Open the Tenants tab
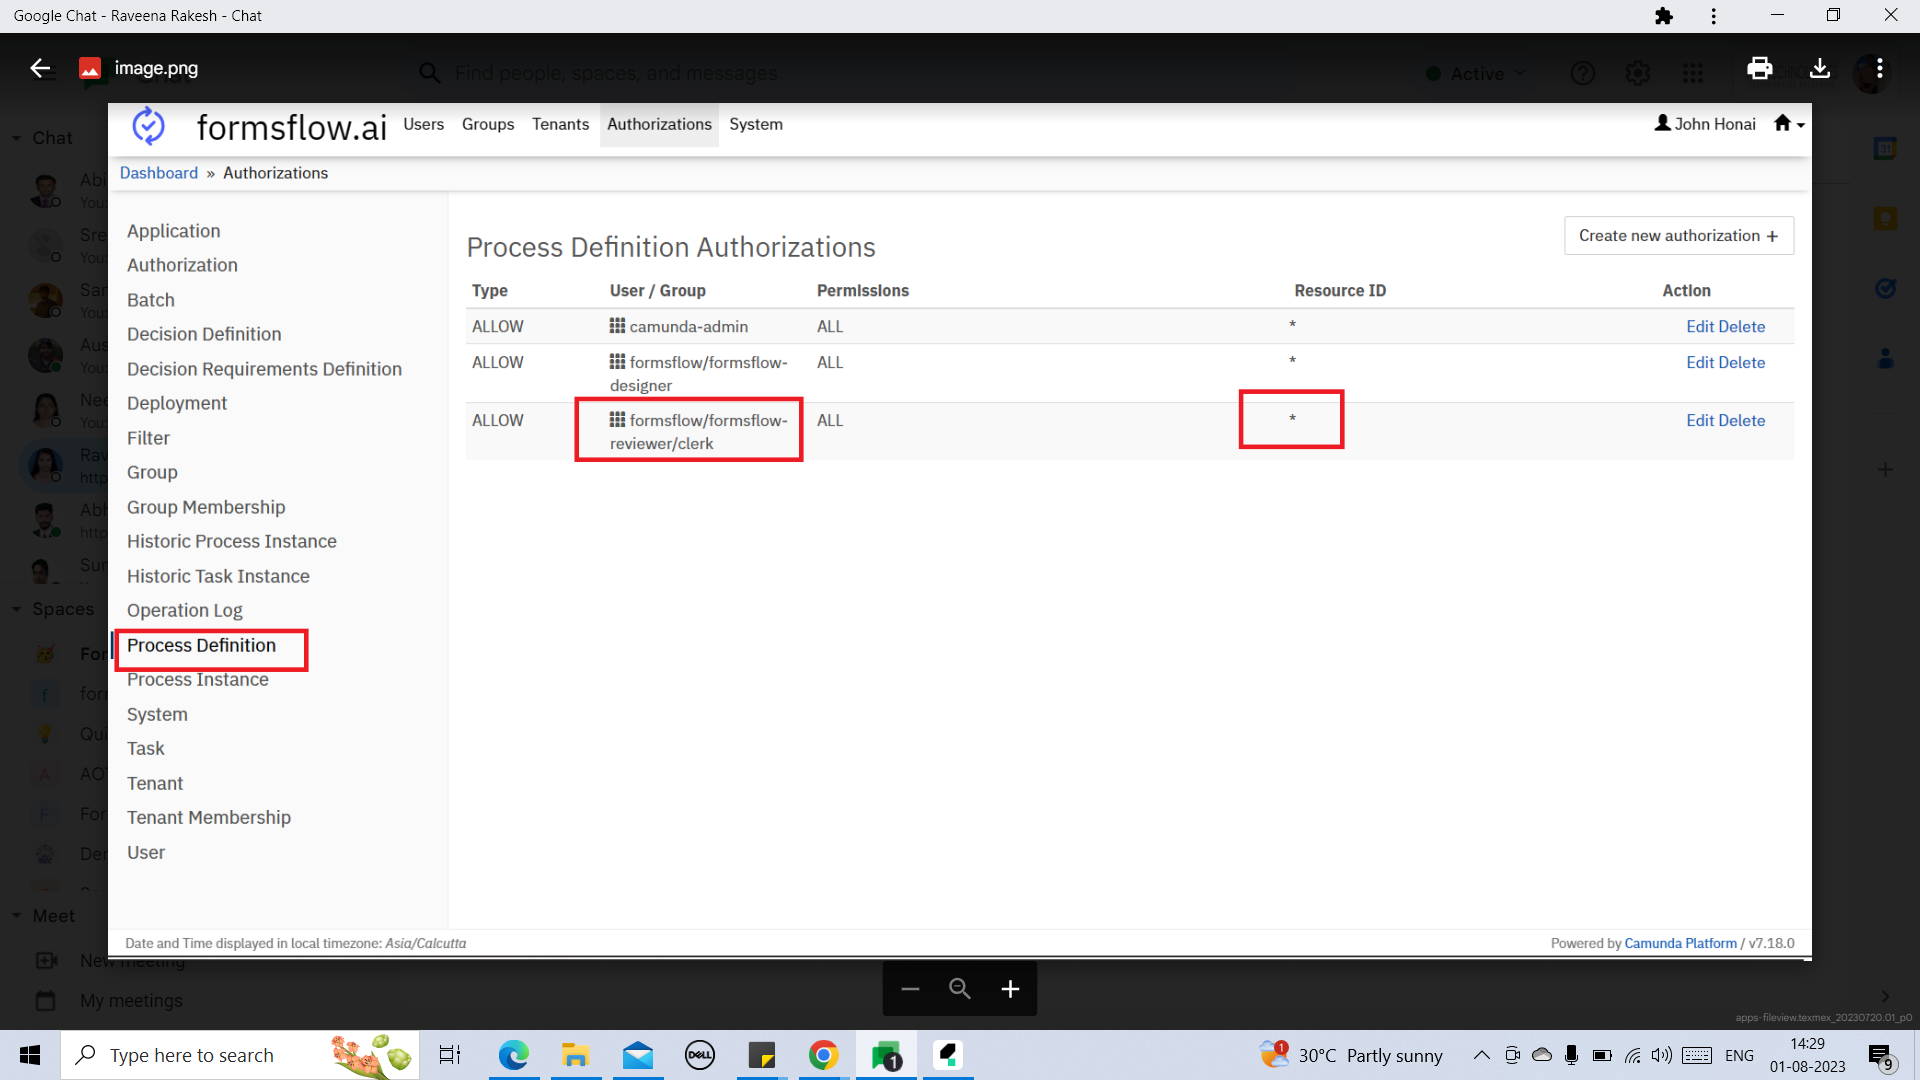 tap(560, 124)
